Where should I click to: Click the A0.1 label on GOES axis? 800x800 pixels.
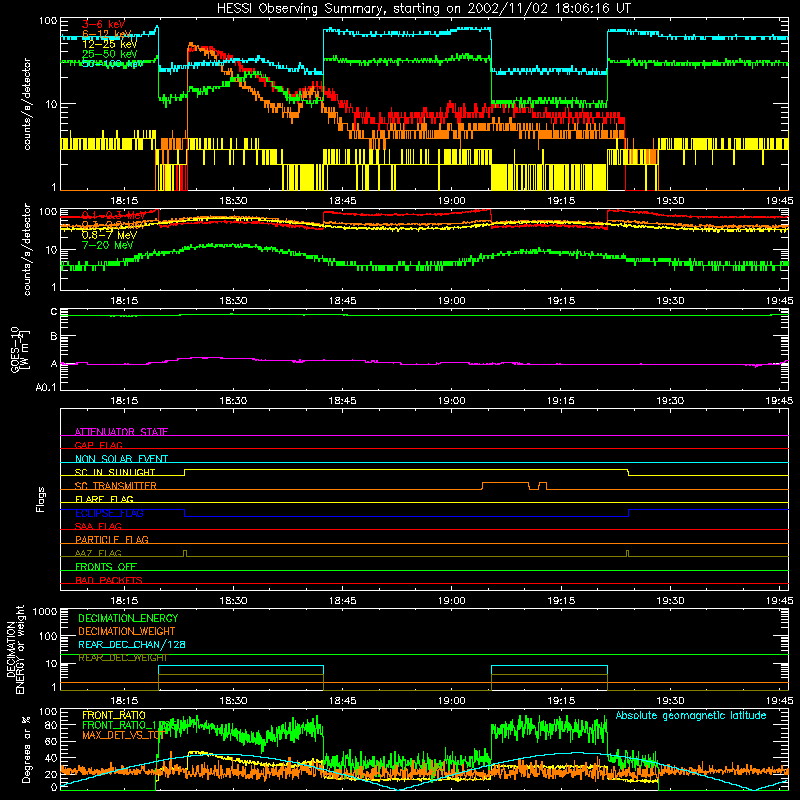45,388
